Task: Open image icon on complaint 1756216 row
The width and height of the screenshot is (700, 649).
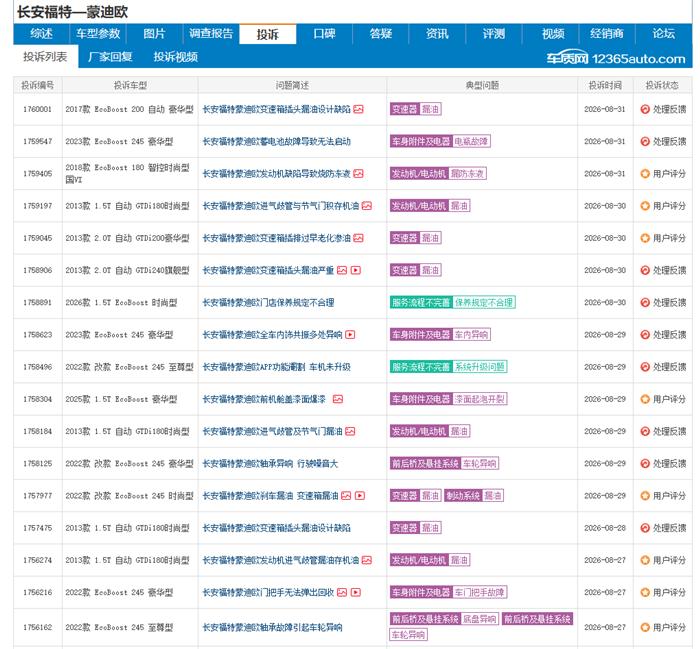Action: [342, 592]
